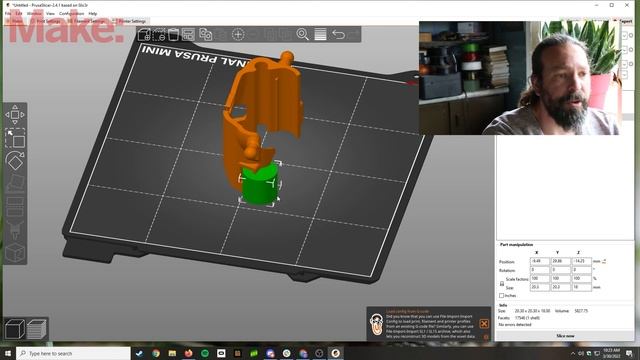Open the Configuration menu
The image size is (640, 360).
[x=71, y=13]
